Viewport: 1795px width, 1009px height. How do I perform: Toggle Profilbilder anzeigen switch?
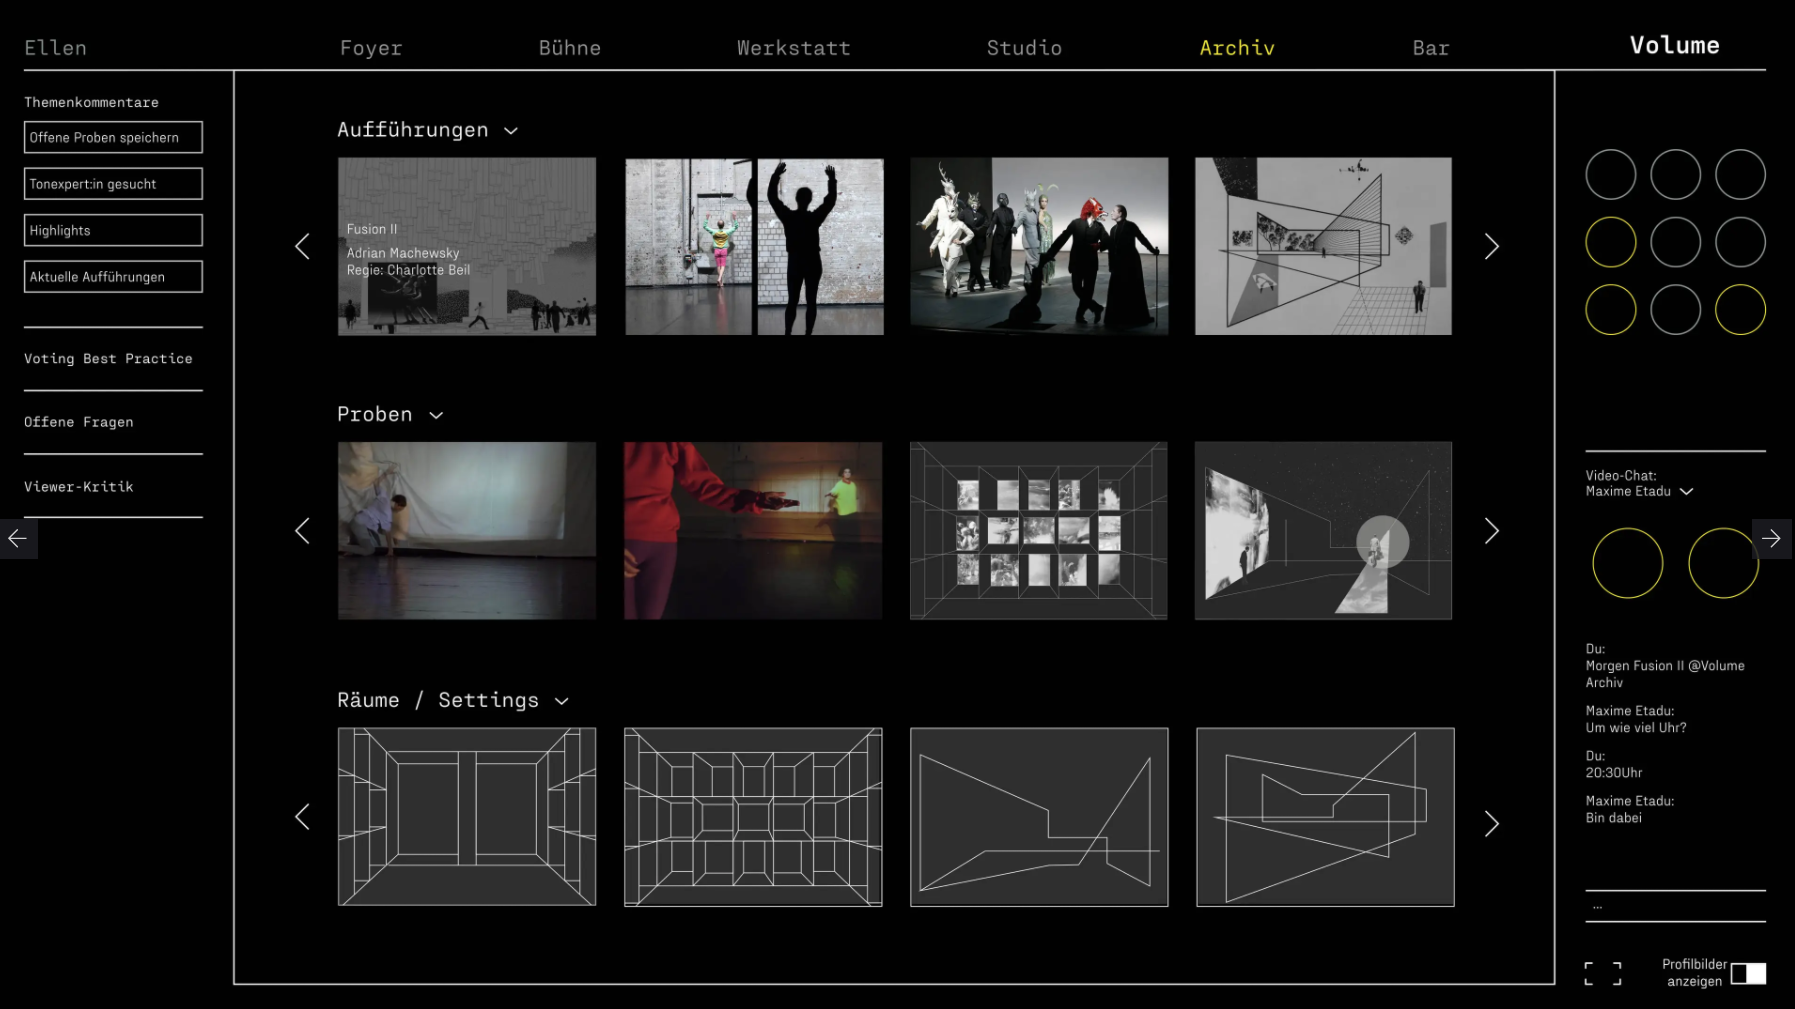click(1748, 974)
